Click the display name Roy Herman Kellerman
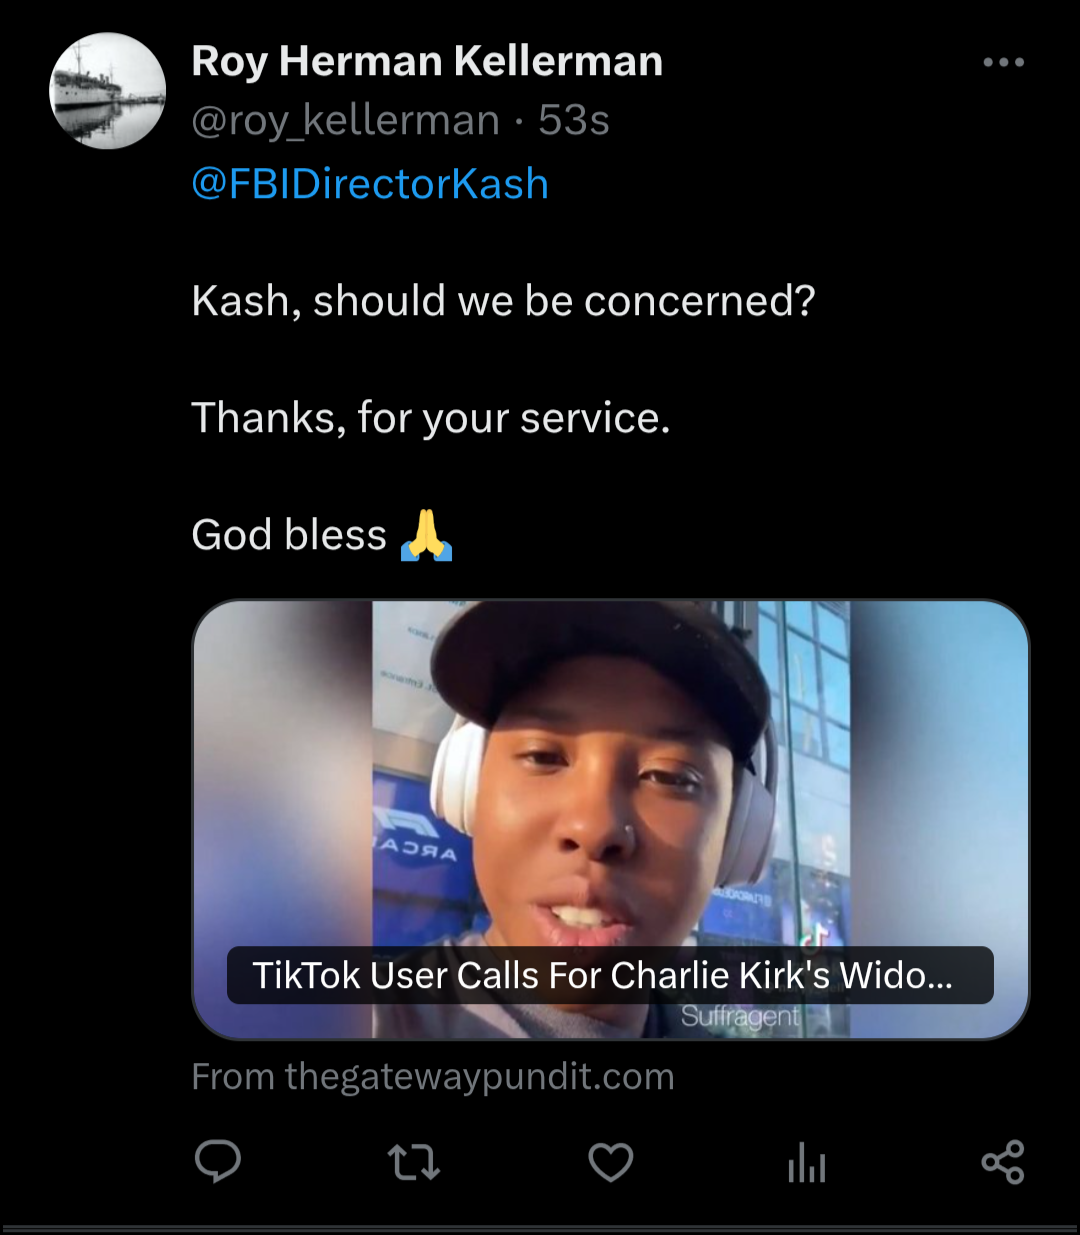Viewport: 1080px width, 1235px height. (x=427, y=62)
